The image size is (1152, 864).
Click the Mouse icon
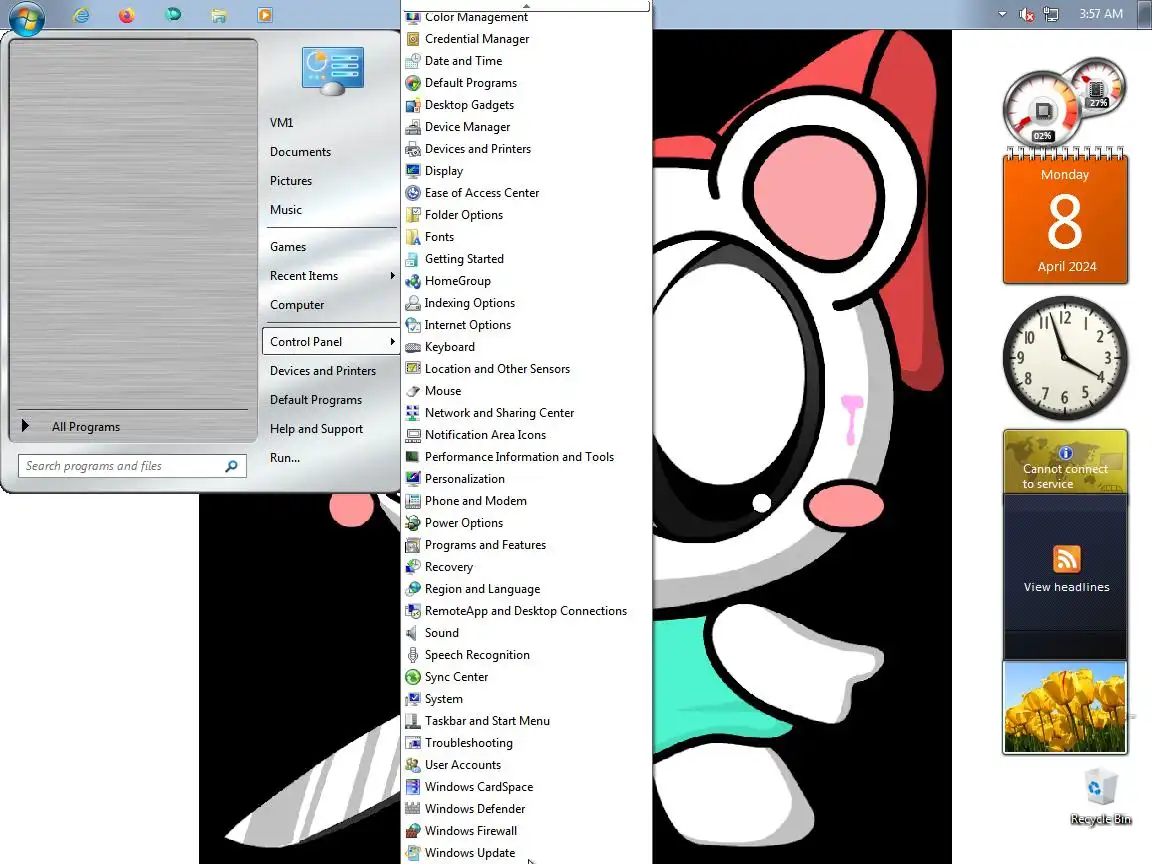click(413, 391)
